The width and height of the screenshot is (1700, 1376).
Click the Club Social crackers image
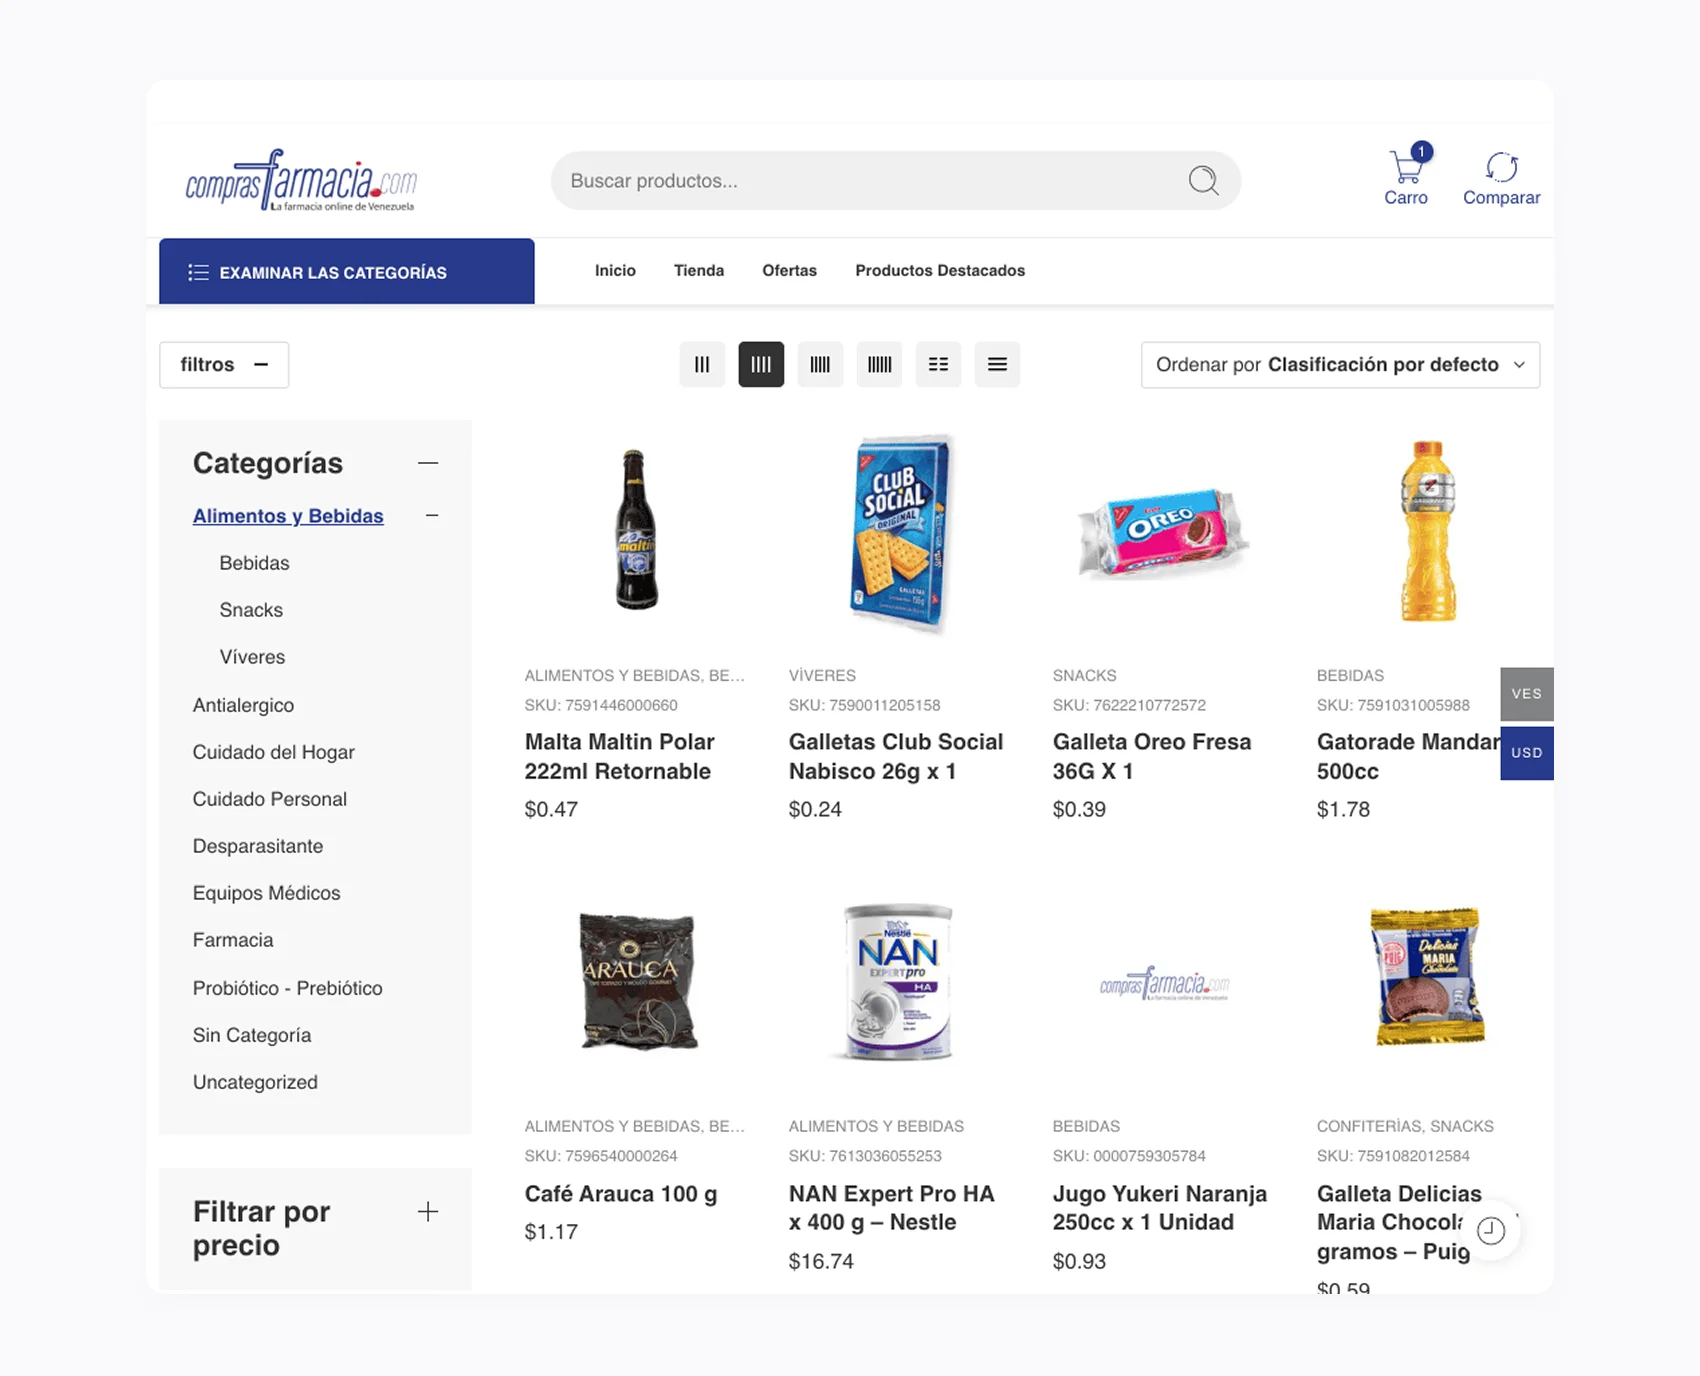point(900,533)
